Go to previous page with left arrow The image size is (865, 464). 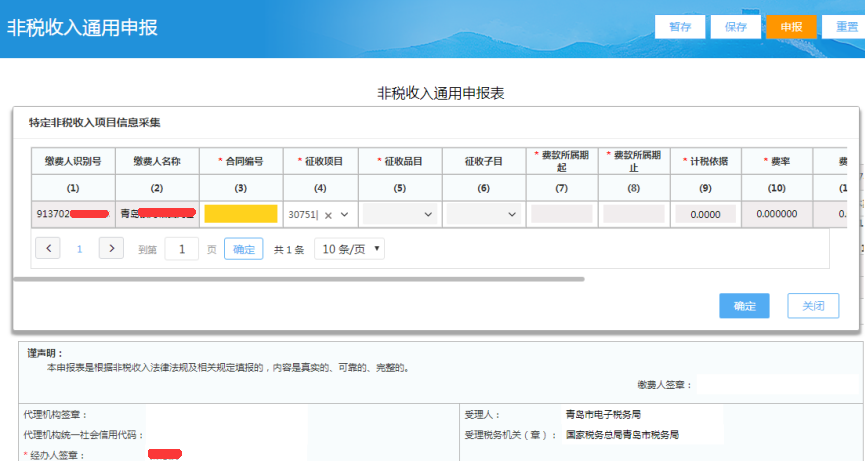click(x=47, y=249)
